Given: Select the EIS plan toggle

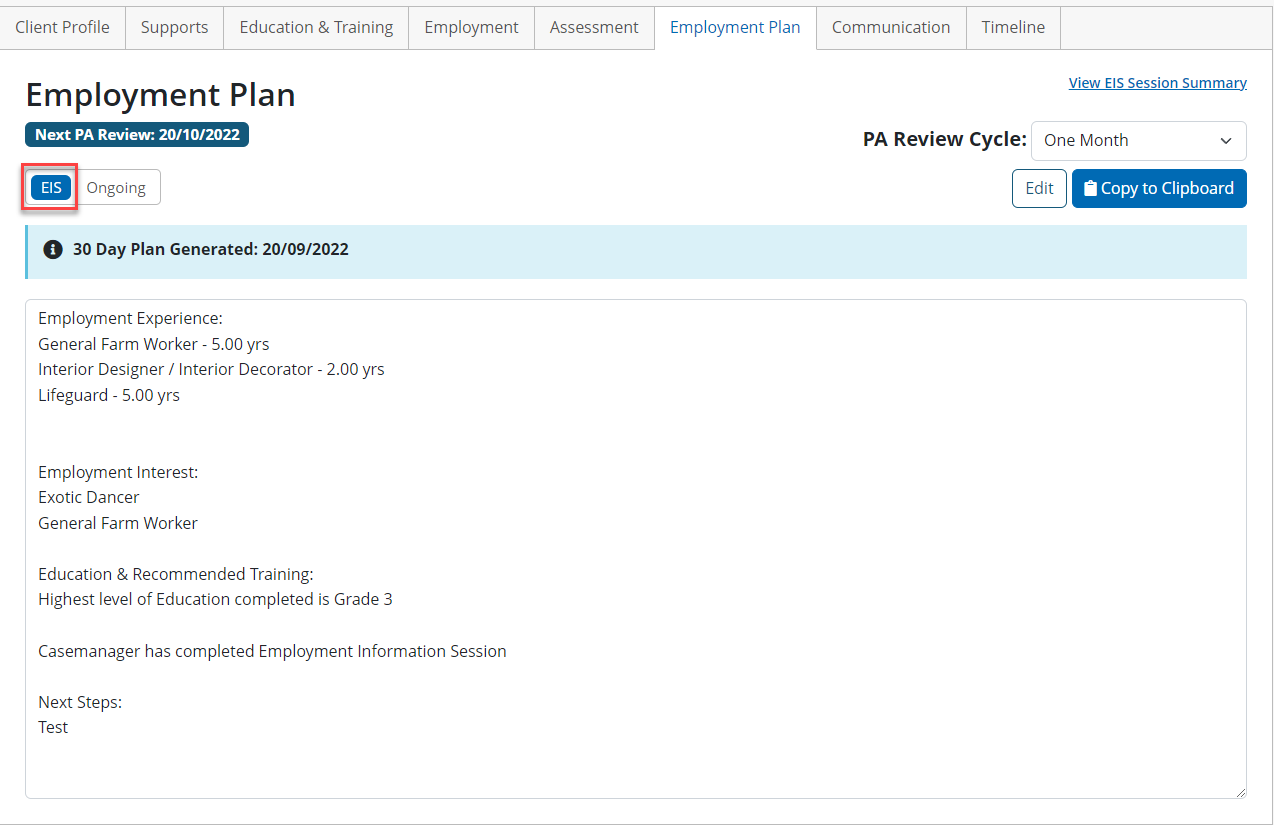Looking at the screenshot, I should (x=51, y=188).
